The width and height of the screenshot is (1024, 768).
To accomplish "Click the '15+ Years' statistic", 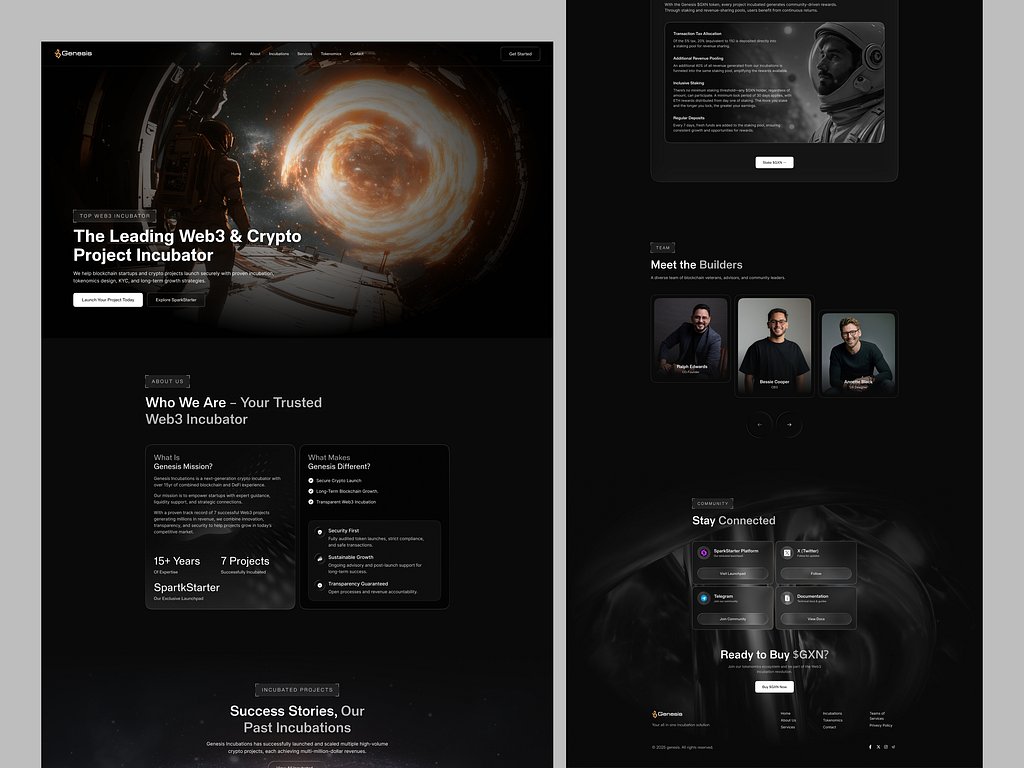I will click(177, 561).
